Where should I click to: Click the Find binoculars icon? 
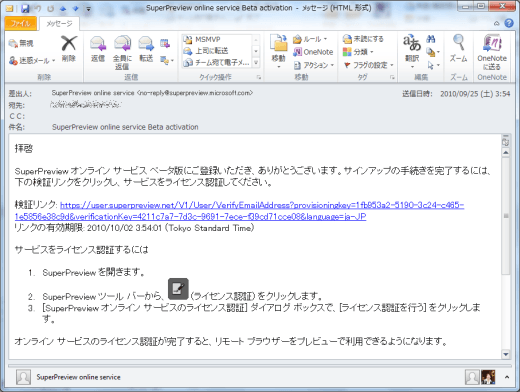[x=431, y=39]
